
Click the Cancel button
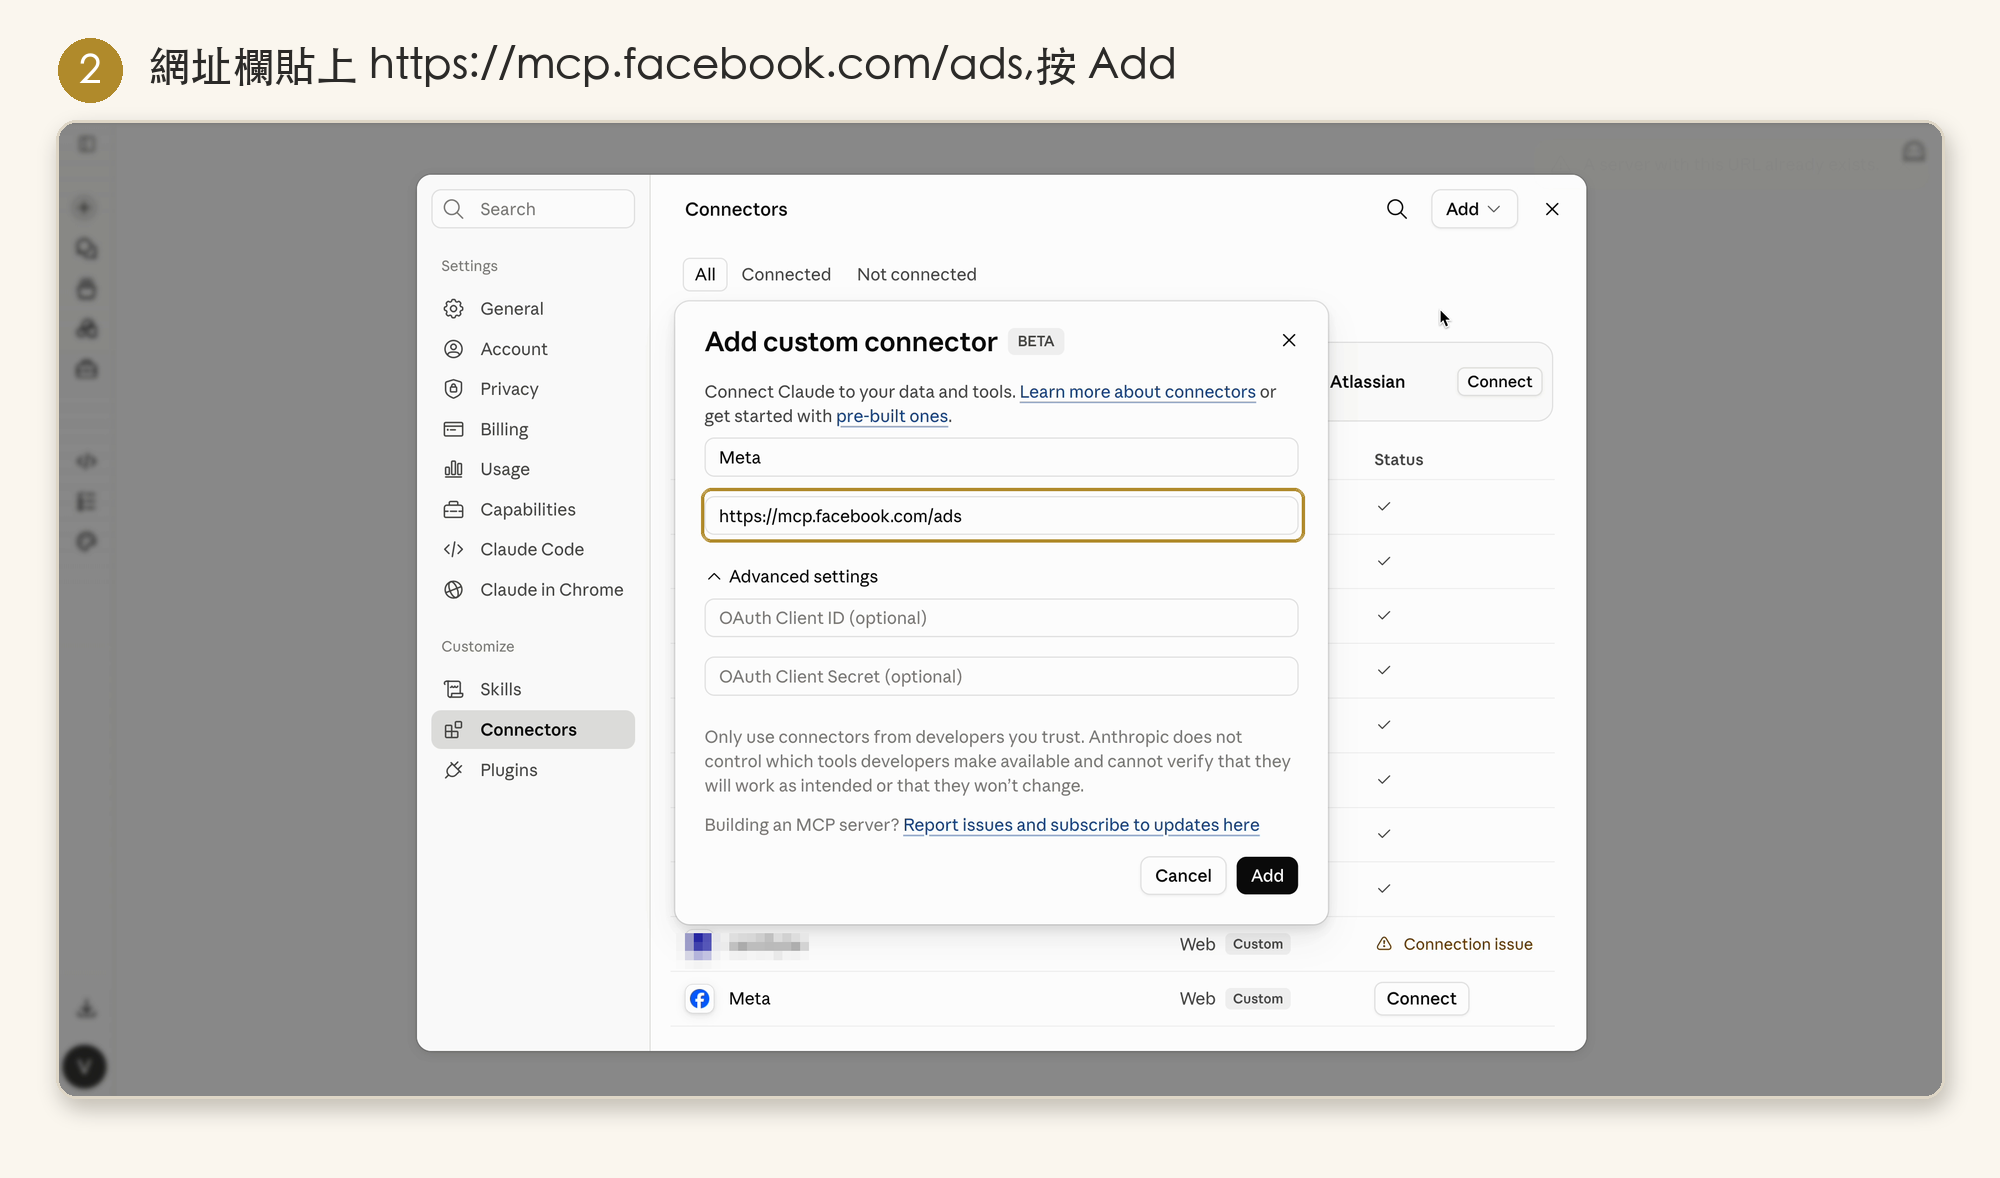click(x=1183, y=876)
